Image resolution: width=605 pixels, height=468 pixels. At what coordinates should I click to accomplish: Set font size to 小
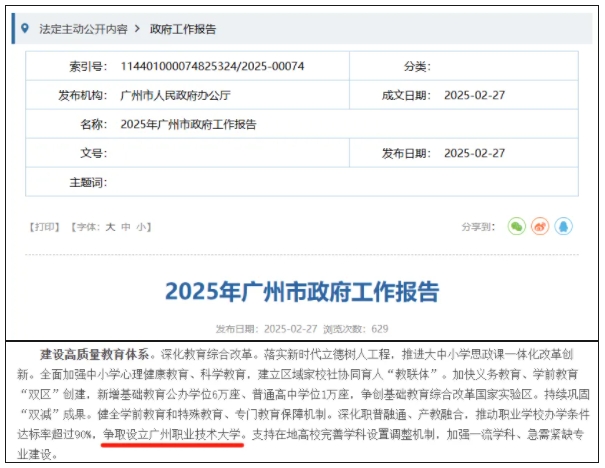pyautogui.click(x=141, y=227)
